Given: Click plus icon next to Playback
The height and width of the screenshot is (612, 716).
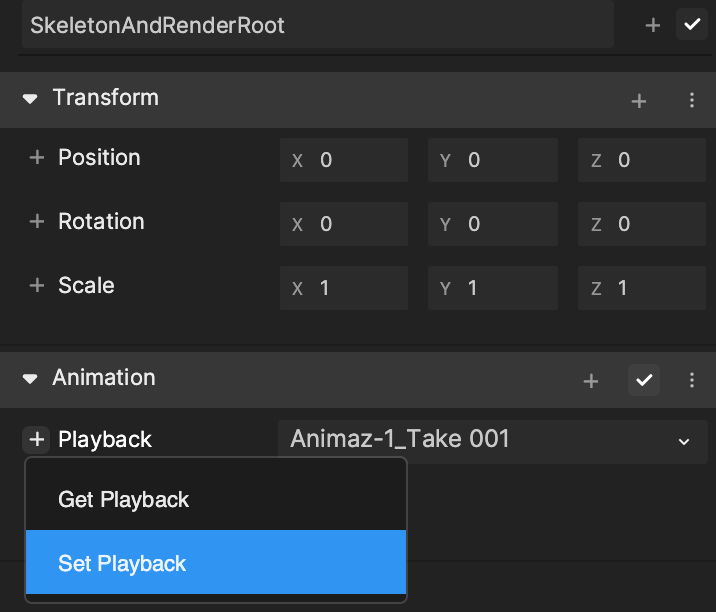Looking at the screenshot, I should (36, 440).
